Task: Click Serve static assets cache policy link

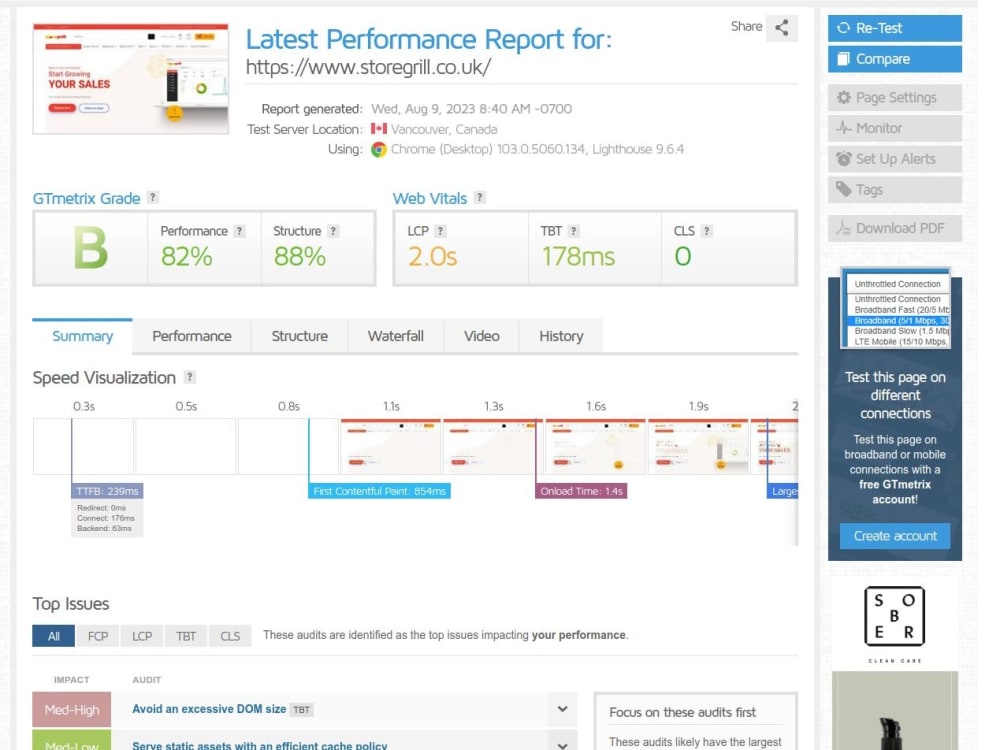Action: click(260, 745)
